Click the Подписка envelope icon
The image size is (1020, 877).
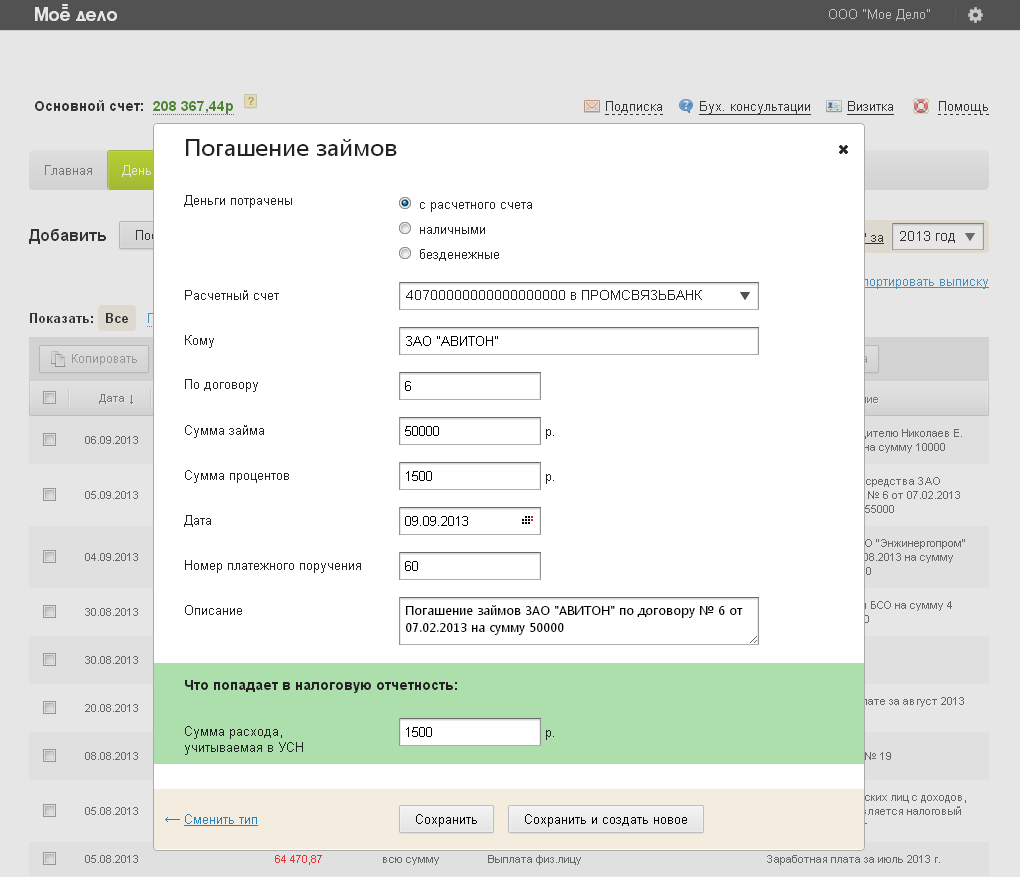pyautogui.click(x=592, y=106)
